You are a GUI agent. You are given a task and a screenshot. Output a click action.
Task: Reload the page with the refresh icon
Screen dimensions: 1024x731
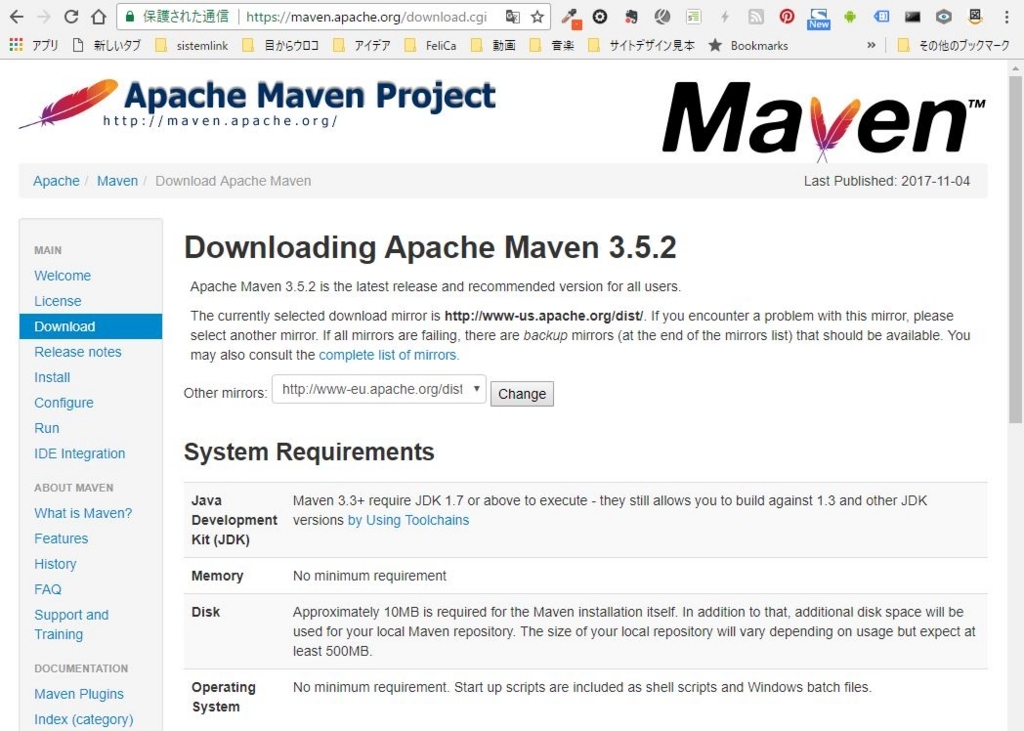coord(71,17)
